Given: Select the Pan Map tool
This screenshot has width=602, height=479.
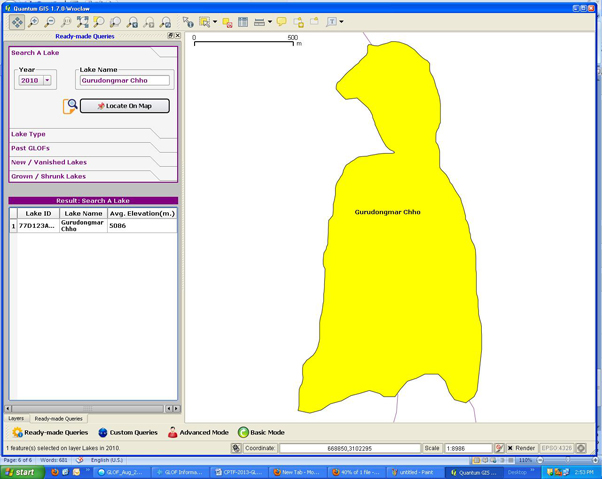Looking at the screenshot, I should click(x=17, y=22).
